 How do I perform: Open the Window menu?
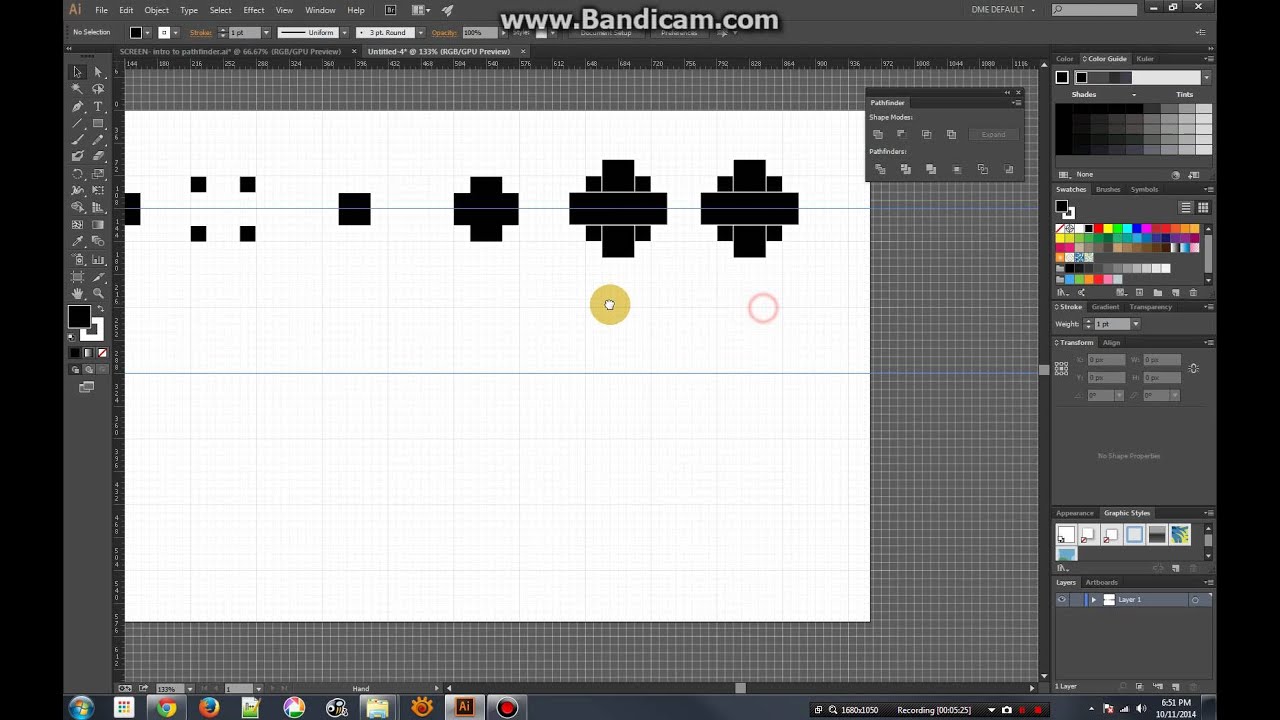320,10
